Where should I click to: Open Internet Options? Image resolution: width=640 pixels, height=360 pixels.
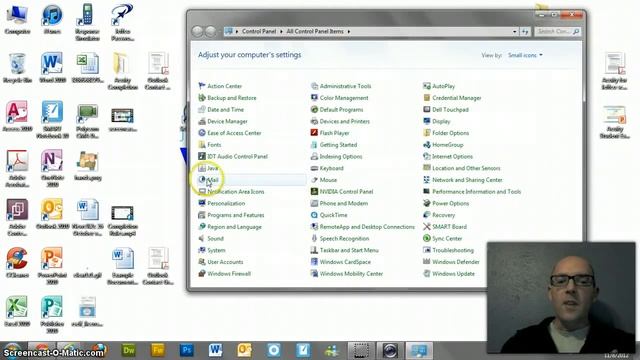[x=452, y=156]
